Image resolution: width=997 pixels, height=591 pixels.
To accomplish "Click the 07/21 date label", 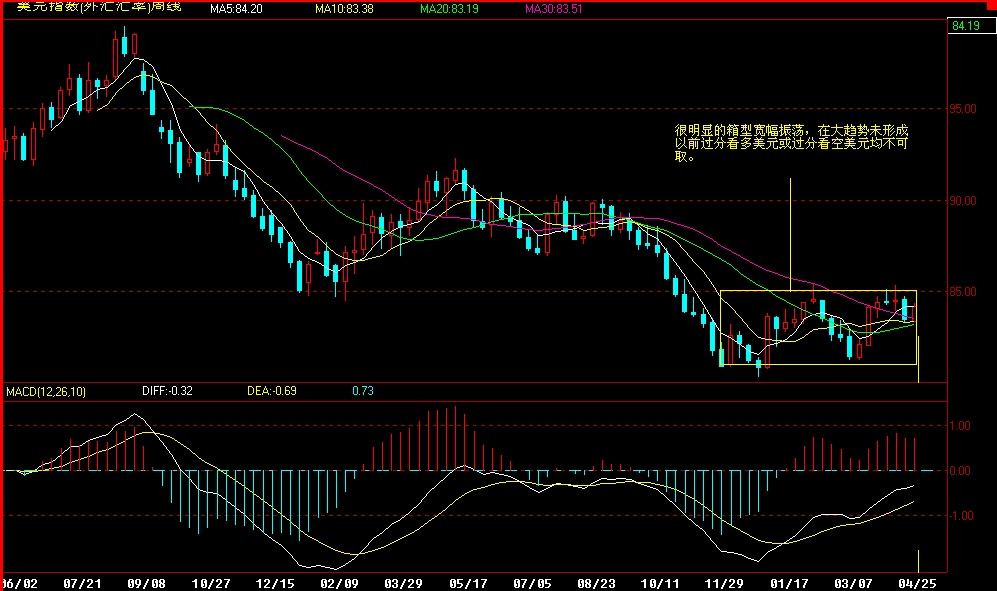I will [83, 583].
